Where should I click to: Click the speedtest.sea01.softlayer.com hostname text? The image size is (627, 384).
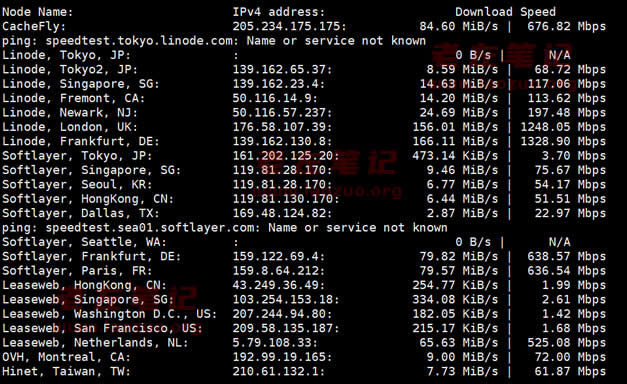tap(150, 228)
